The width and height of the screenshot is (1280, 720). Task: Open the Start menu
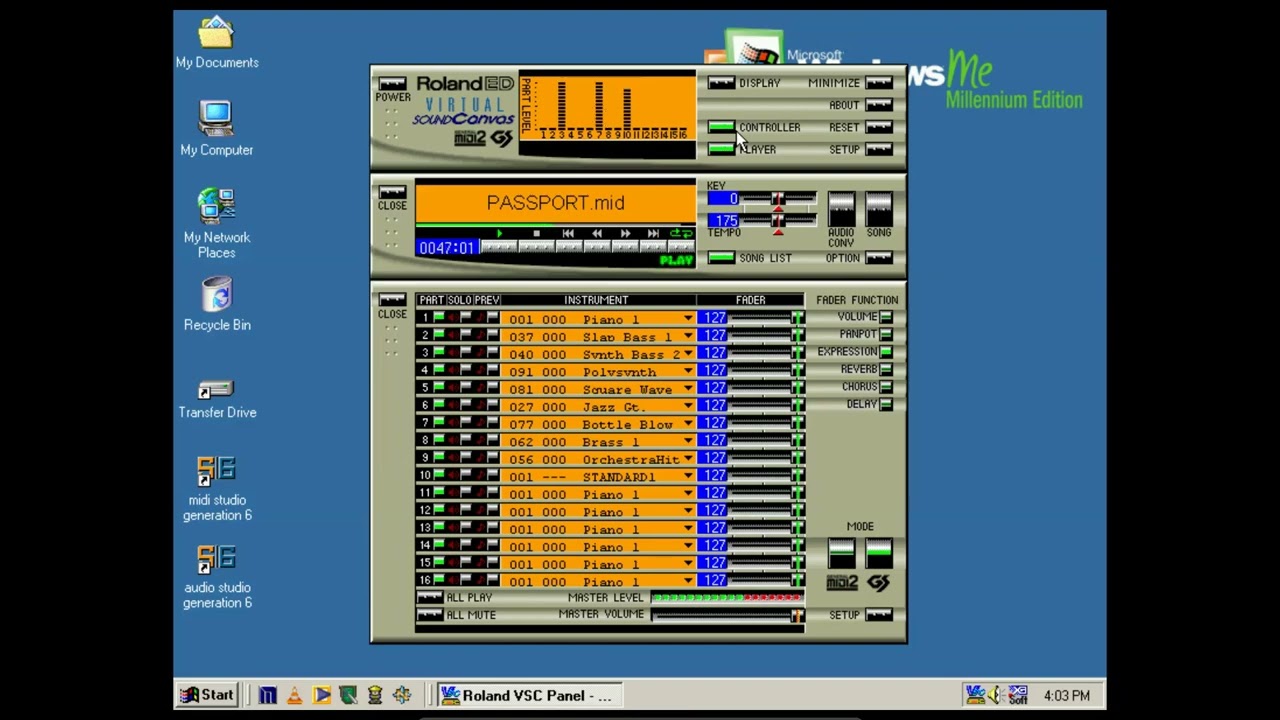coord(207,695)
